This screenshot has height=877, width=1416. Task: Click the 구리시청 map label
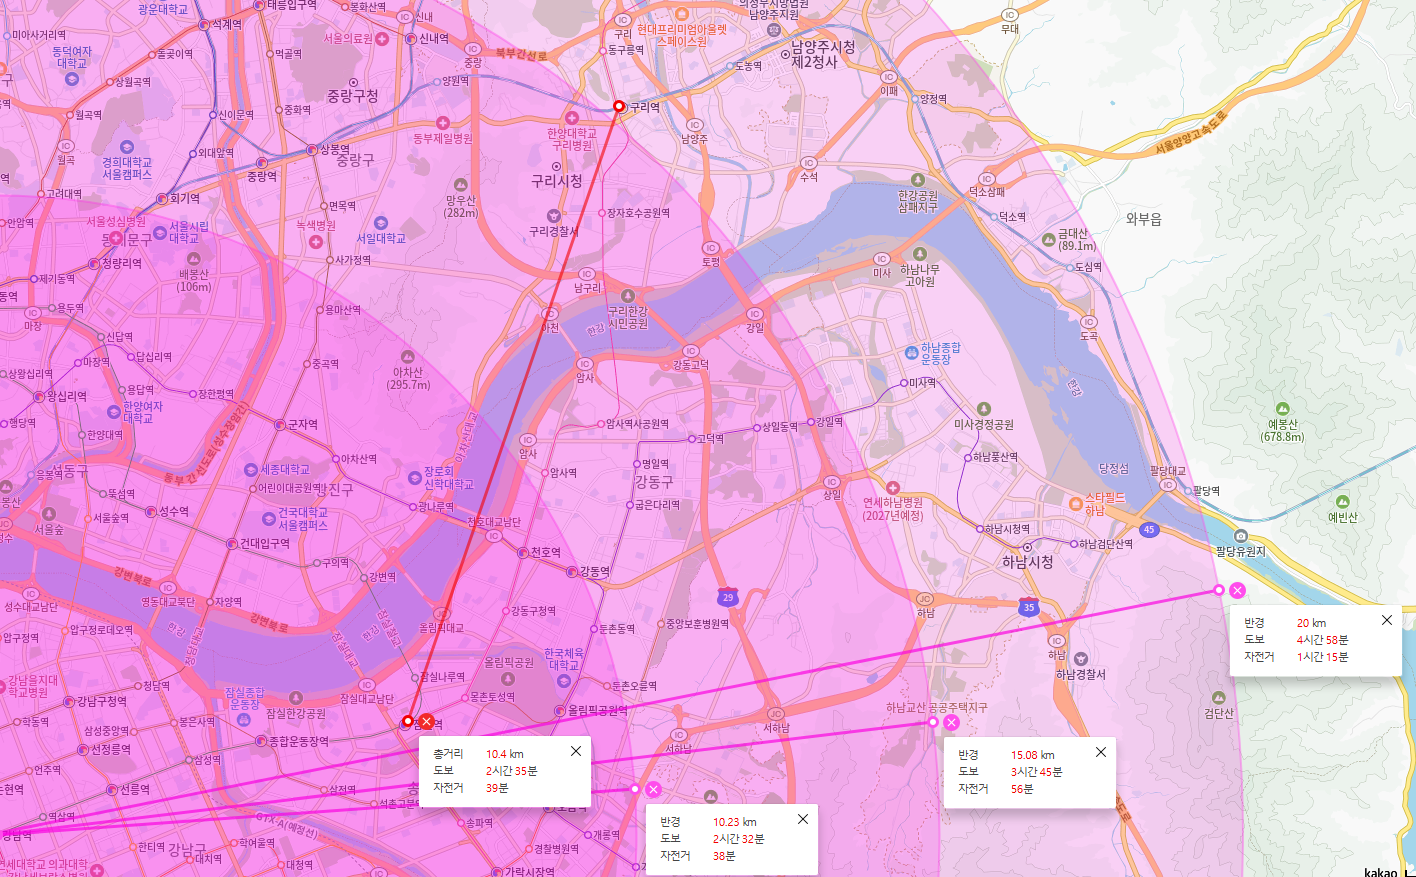[557, 181]
